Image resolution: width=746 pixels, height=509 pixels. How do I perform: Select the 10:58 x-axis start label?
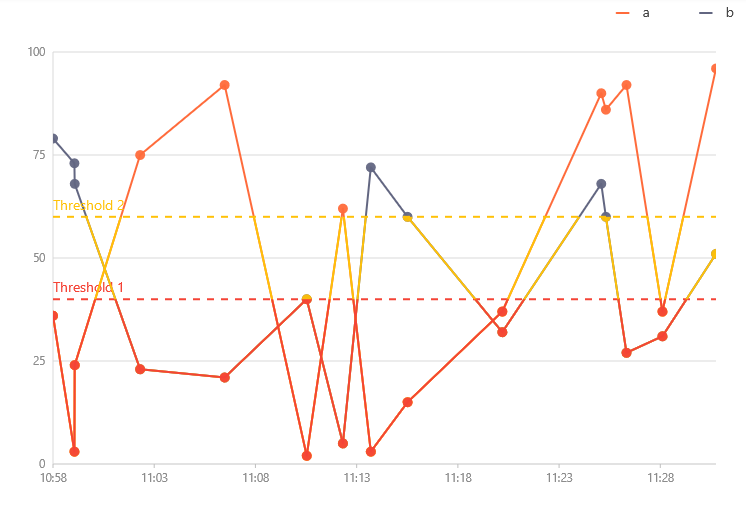tap(54, 479)
